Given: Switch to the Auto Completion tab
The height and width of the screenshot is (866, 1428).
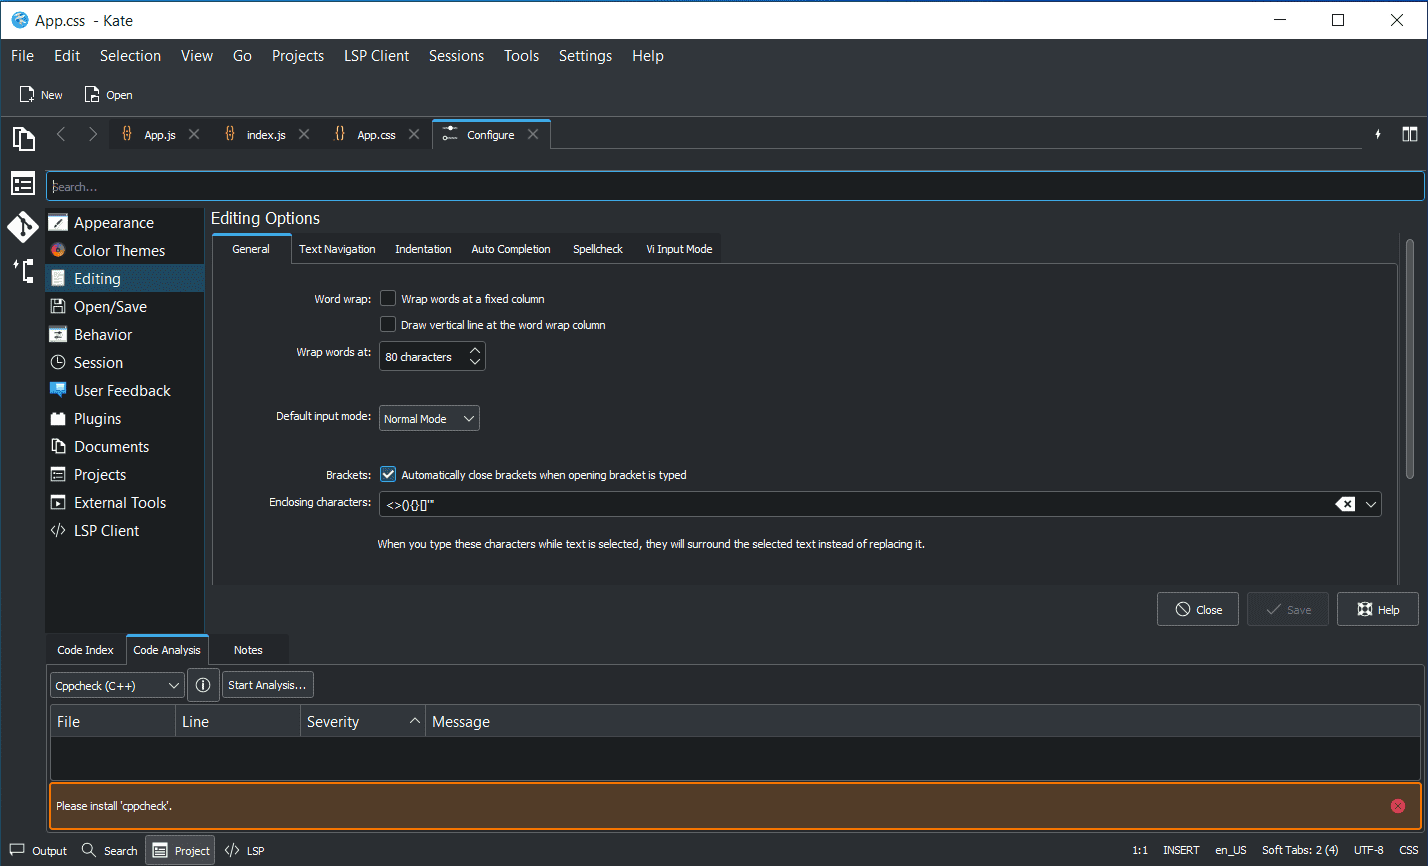Looking at the screenshot, I should click(x=511, y=249).
